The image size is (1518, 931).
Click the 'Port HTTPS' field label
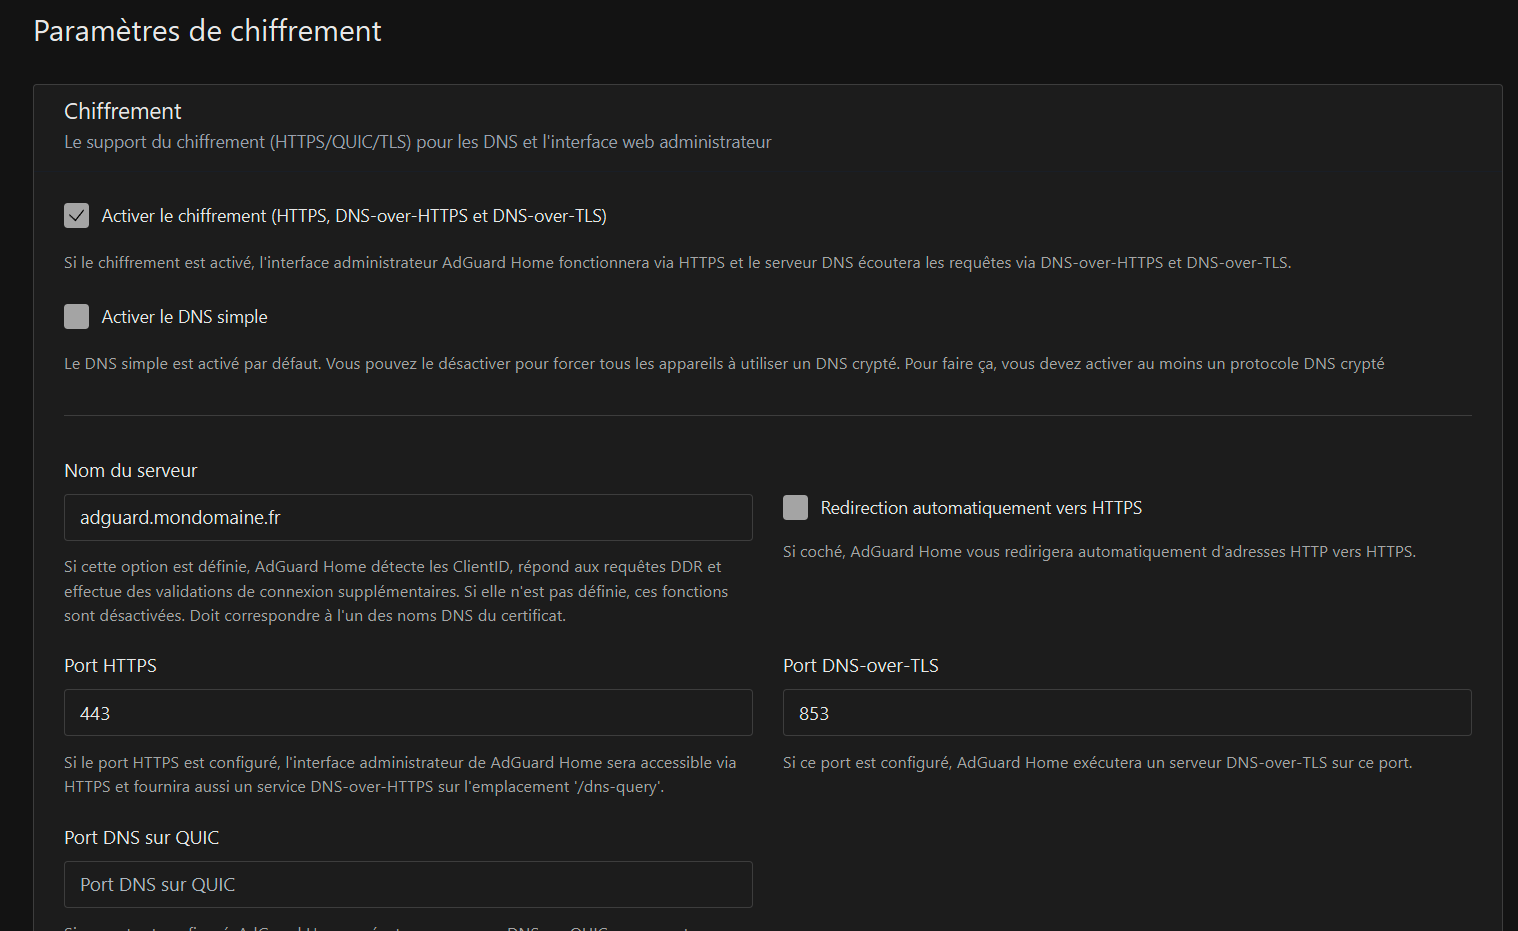coord(110,666)
